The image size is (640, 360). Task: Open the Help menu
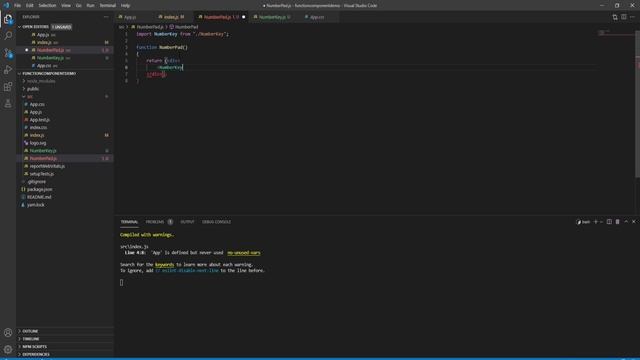pyautogui.click(x=125, y=6)
